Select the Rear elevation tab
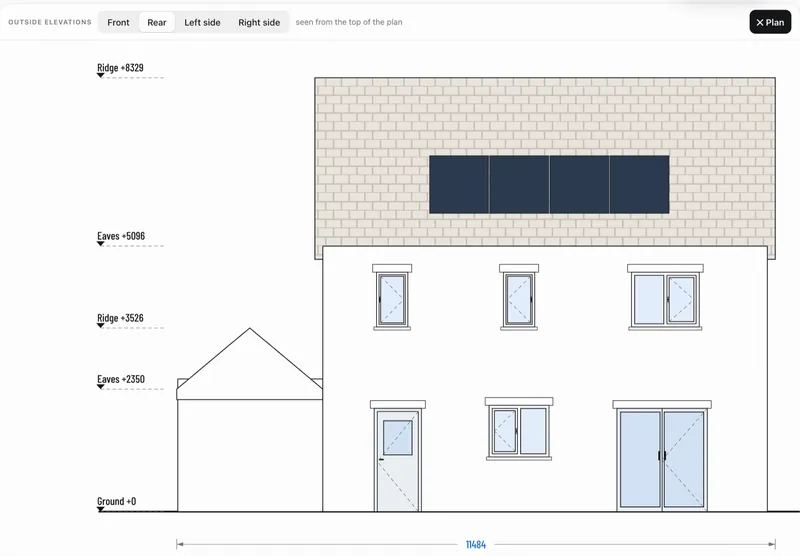 pos(157,22)
